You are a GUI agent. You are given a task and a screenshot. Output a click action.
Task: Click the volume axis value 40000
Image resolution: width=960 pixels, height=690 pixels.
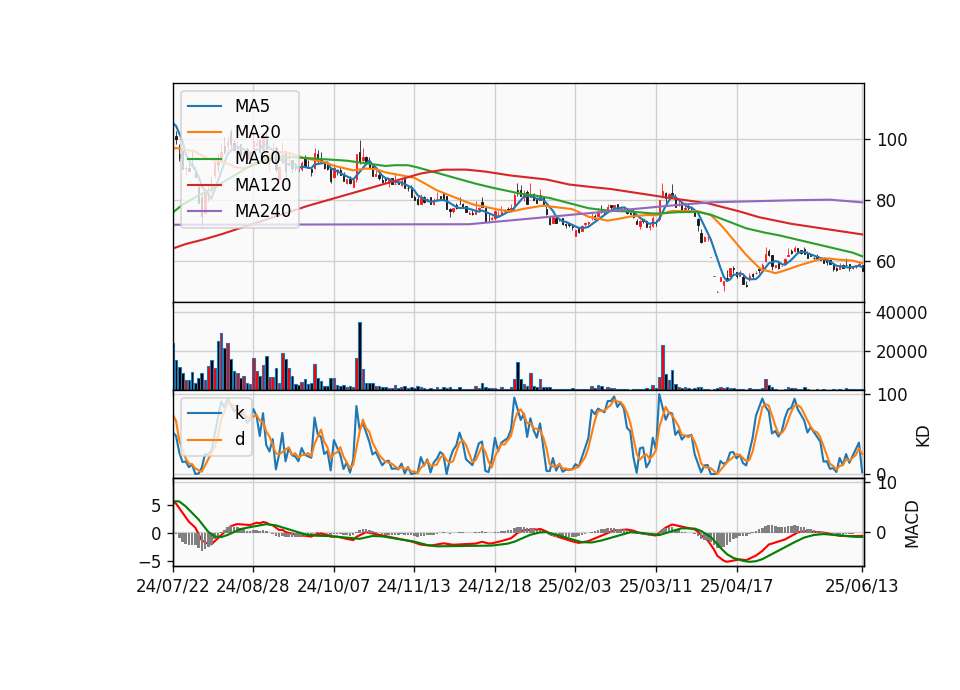click(902, 313)
